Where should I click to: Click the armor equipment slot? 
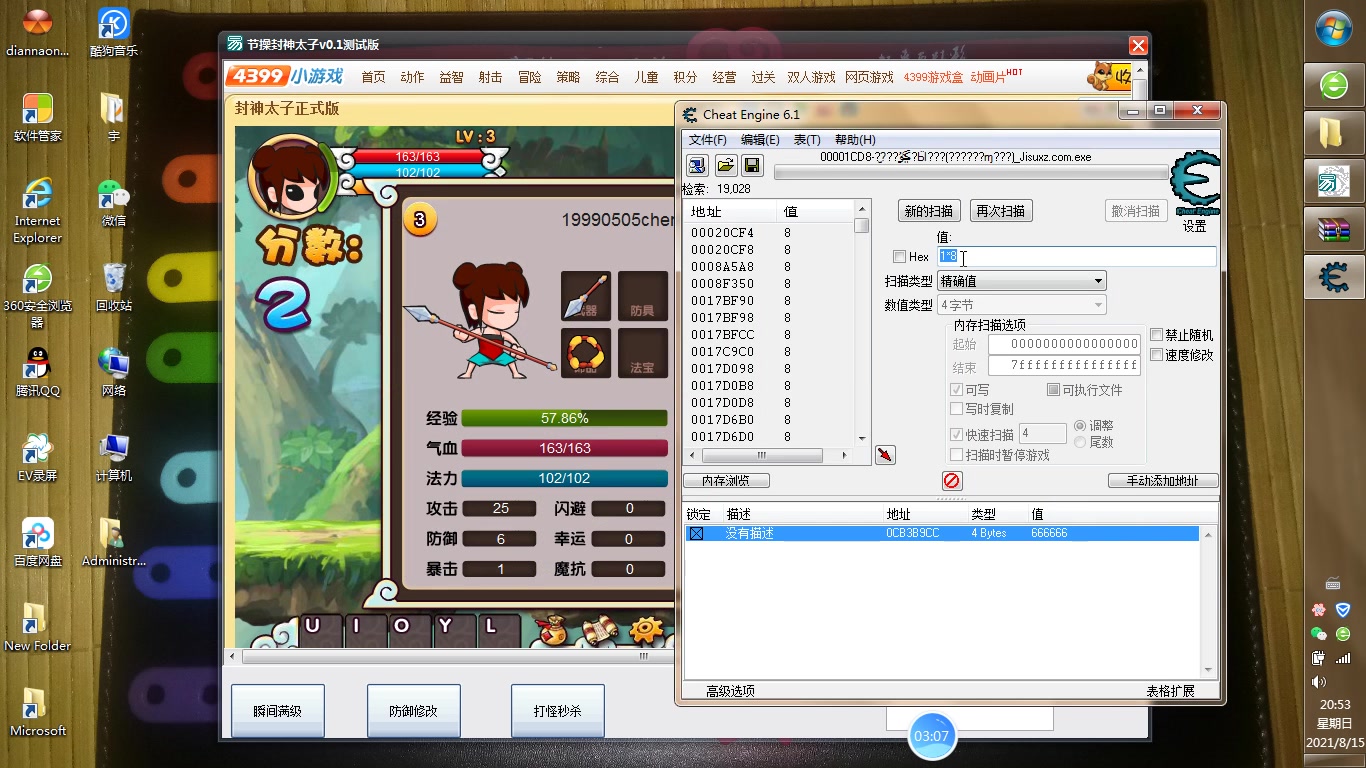(x=642, y=297)
